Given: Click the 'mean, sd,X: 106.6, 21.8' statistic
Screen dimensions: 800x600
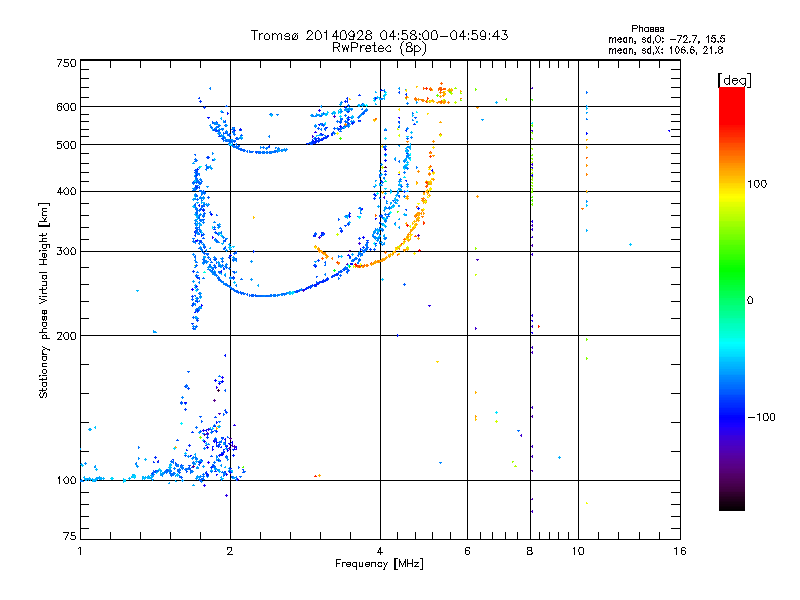Looking at the screenshot, I should point(665,50).
